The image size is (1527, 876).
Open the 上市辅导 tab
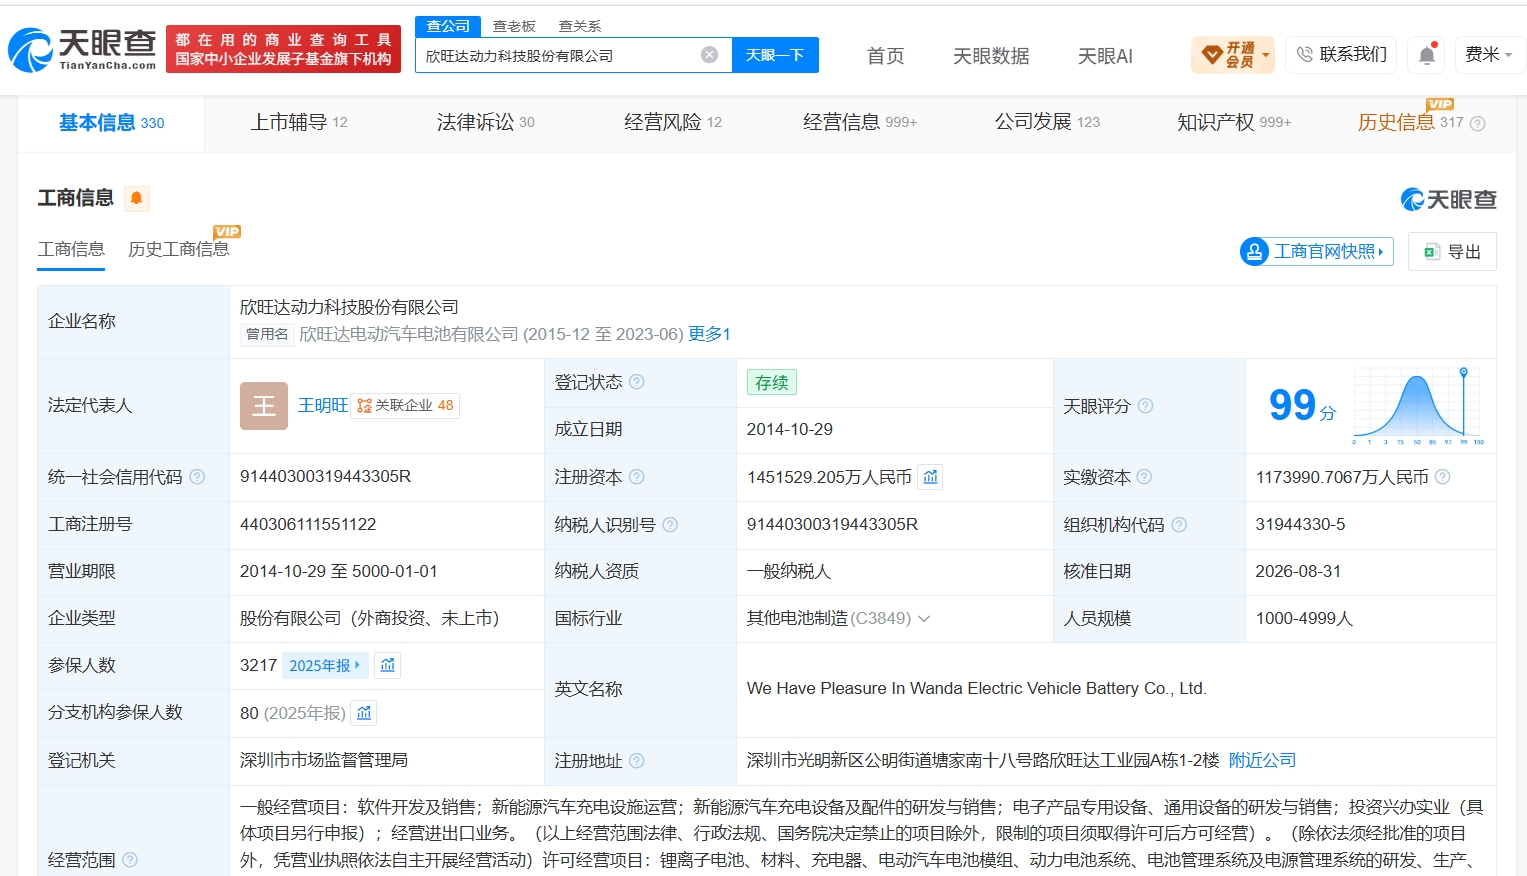[298, 123]
